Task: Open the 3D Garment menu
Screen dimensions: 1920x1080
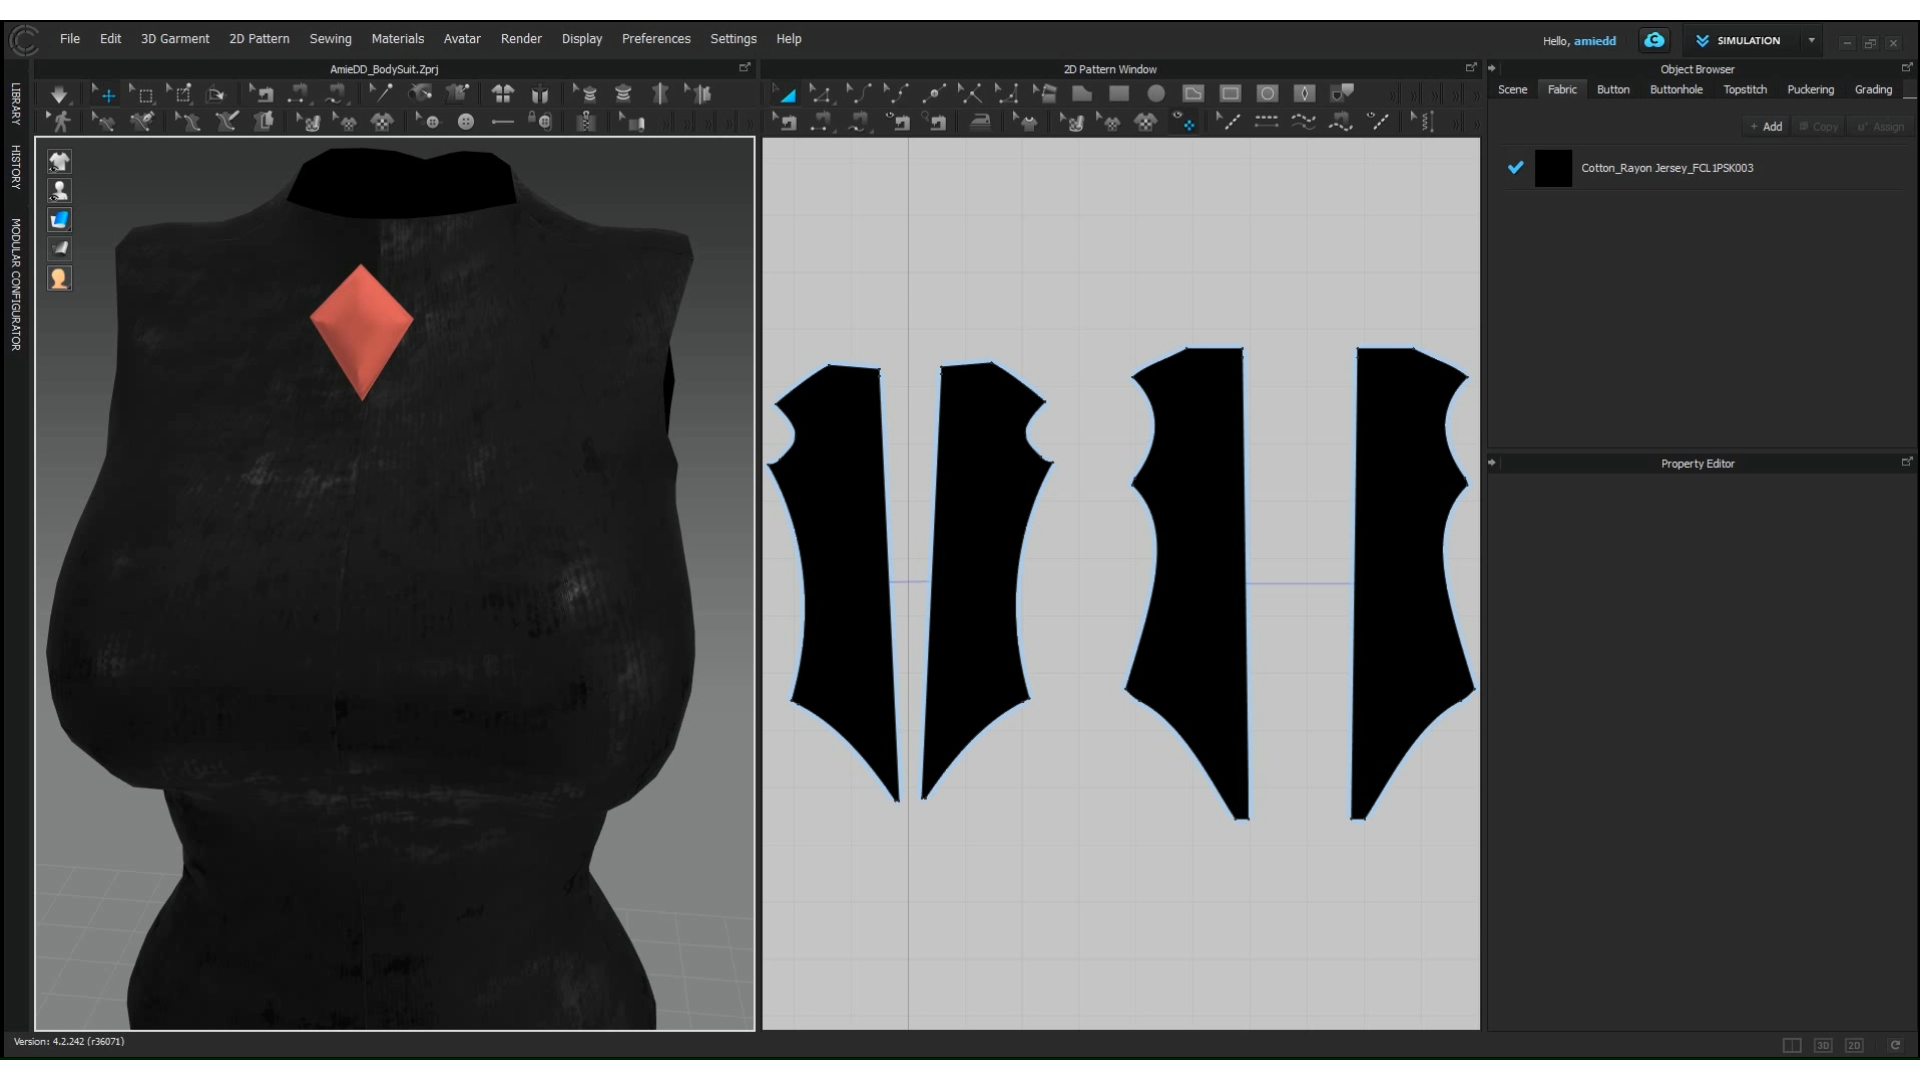Action: point(175,39)
